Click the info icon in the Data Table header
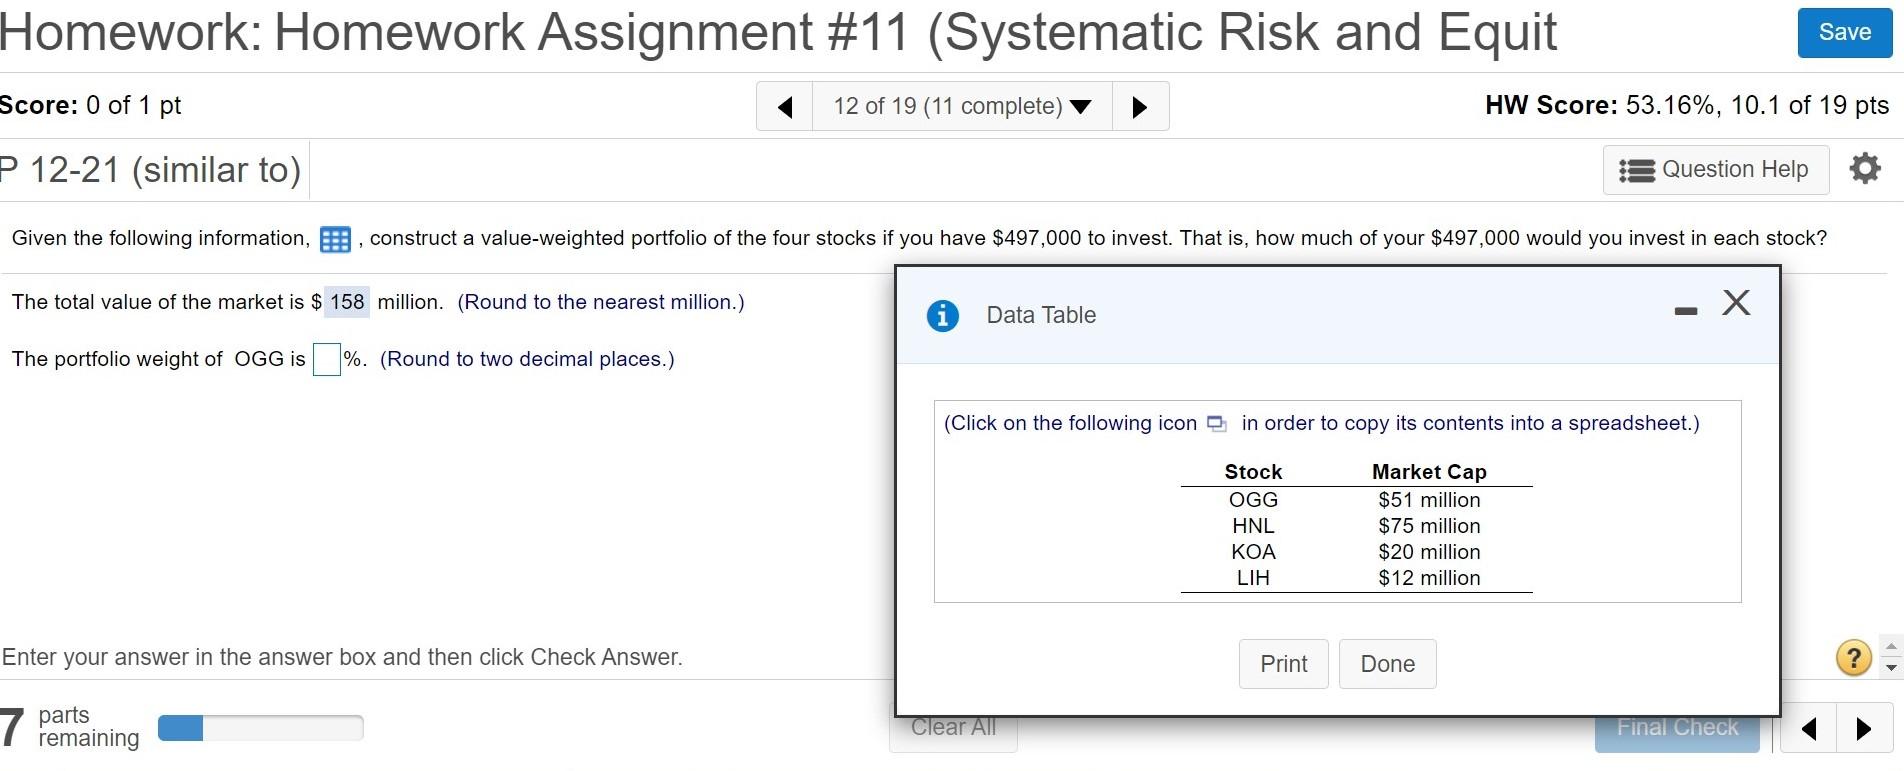The image size is (1904, 771). 941,314
